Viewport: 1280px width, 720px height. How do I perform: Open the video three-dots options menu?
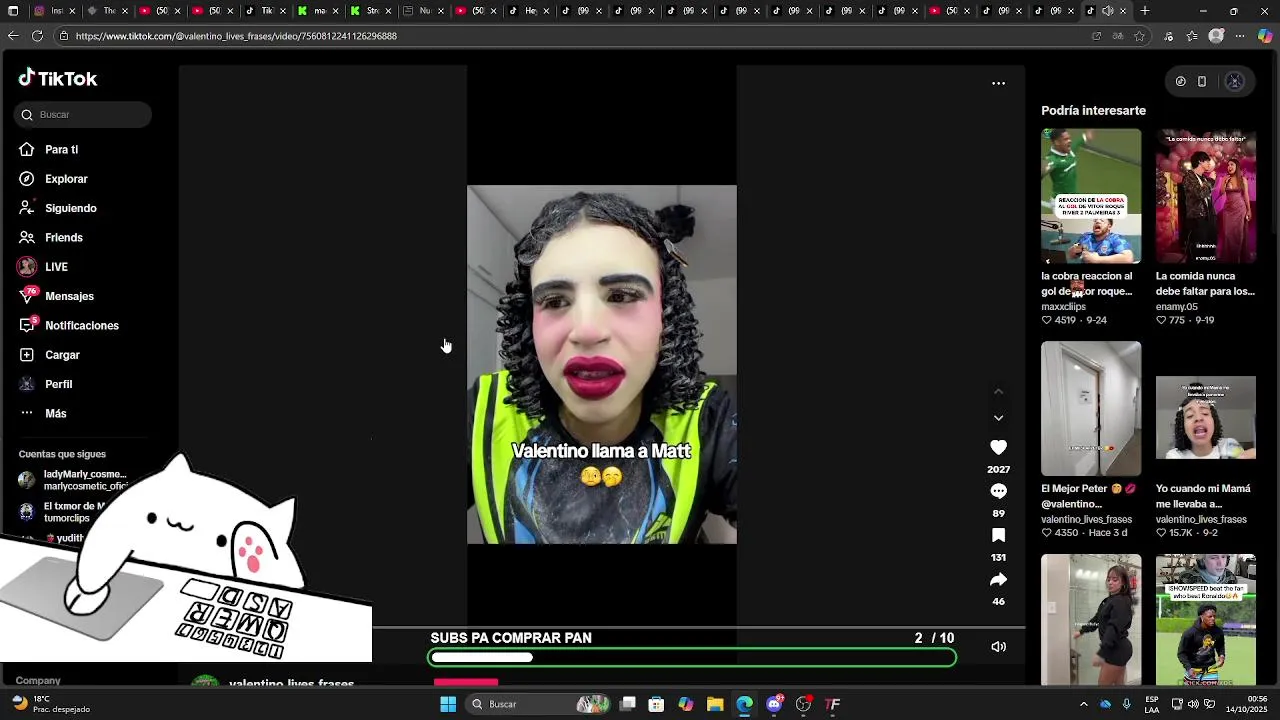[998, 83]
